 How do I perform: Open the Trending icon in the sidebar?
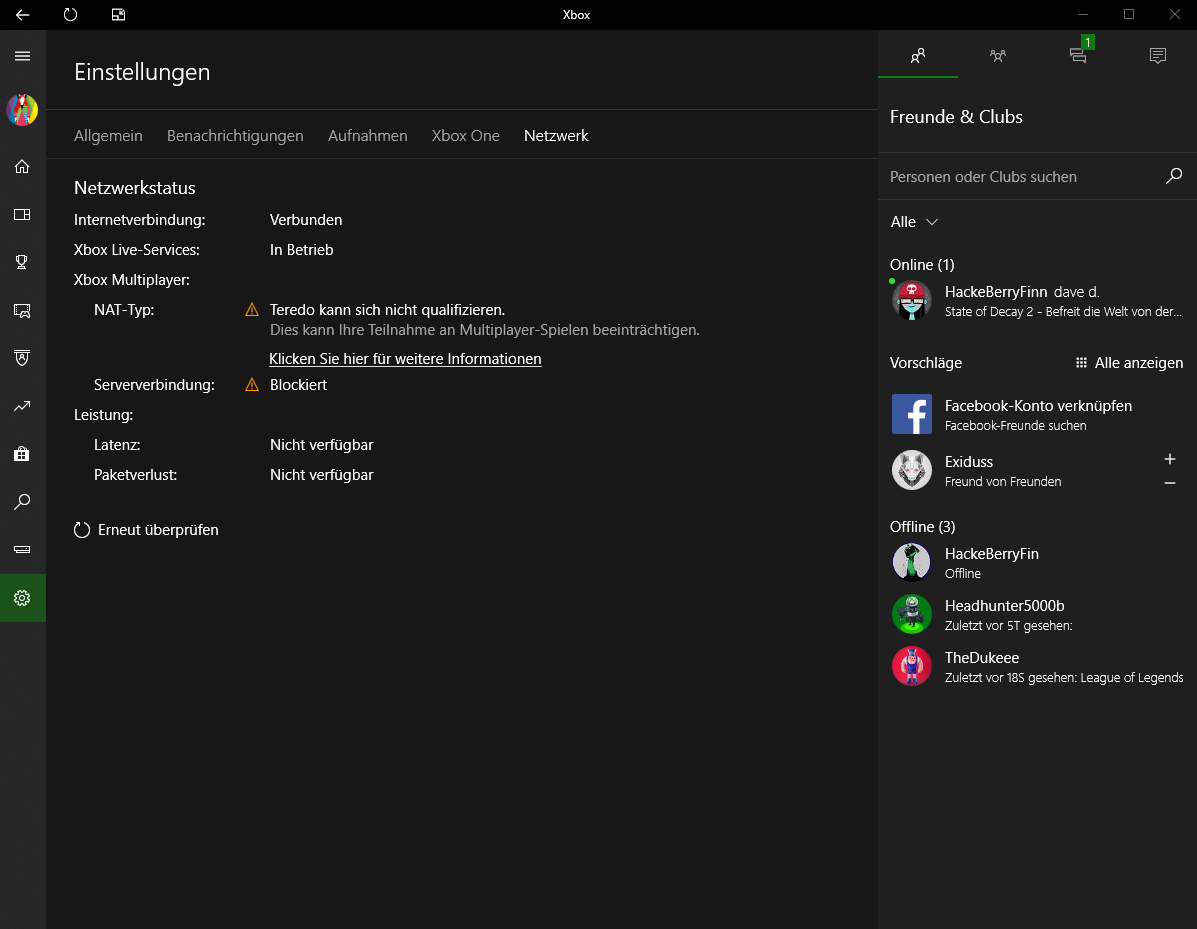click(x=22, y=406)
